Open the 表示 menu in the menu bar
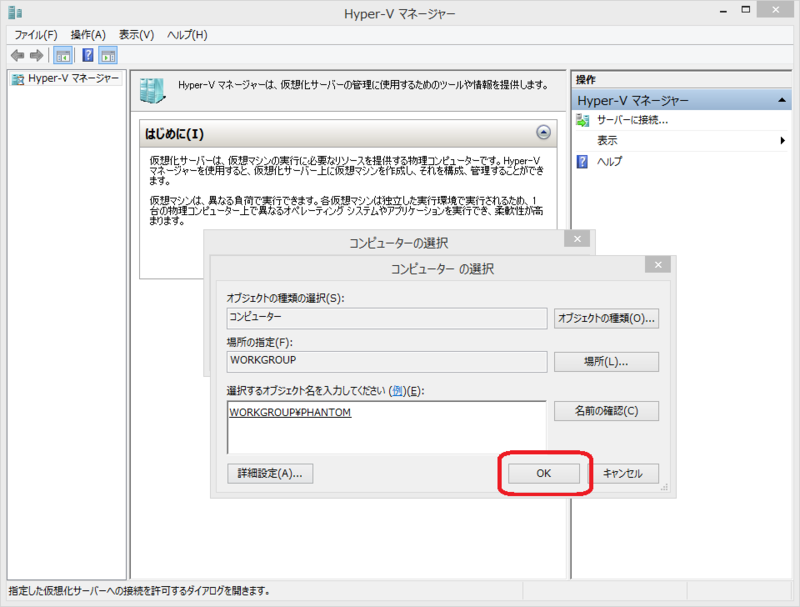Viewport: 800px width, 607px height. (x=134, y=34)
